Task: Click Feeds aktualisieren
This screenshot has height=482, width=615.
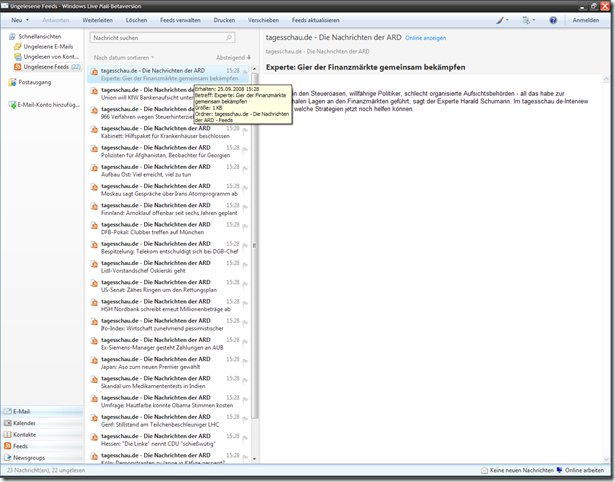Action: tap(315, 20)
